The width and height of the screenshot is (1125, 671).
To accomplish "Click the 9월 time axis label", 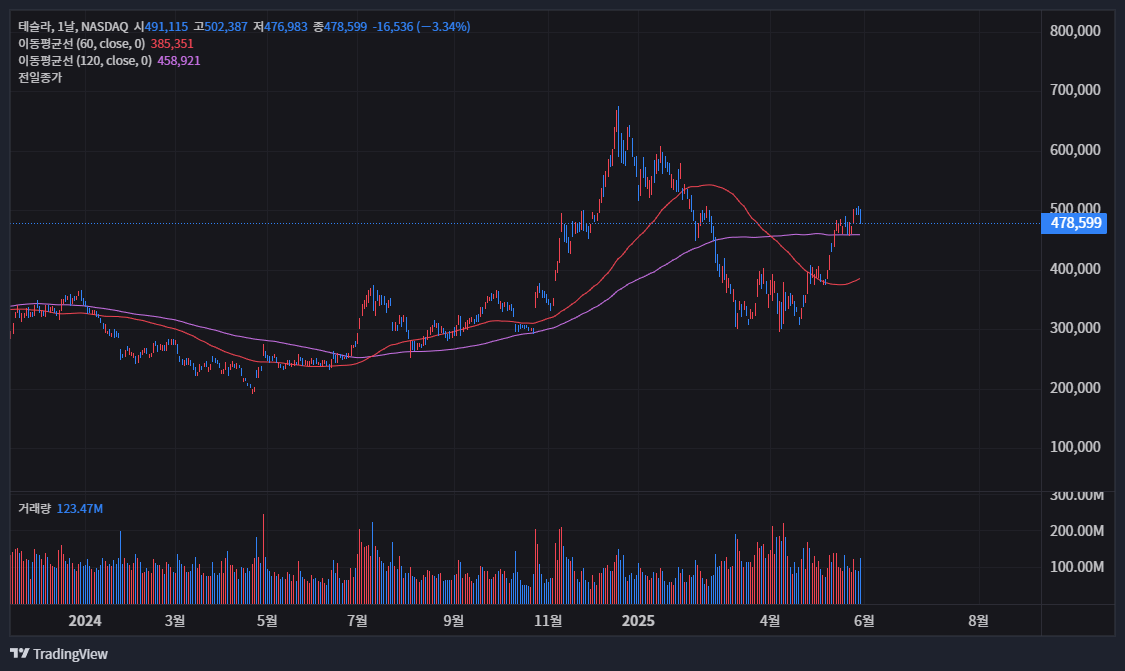I will point(453,621).
